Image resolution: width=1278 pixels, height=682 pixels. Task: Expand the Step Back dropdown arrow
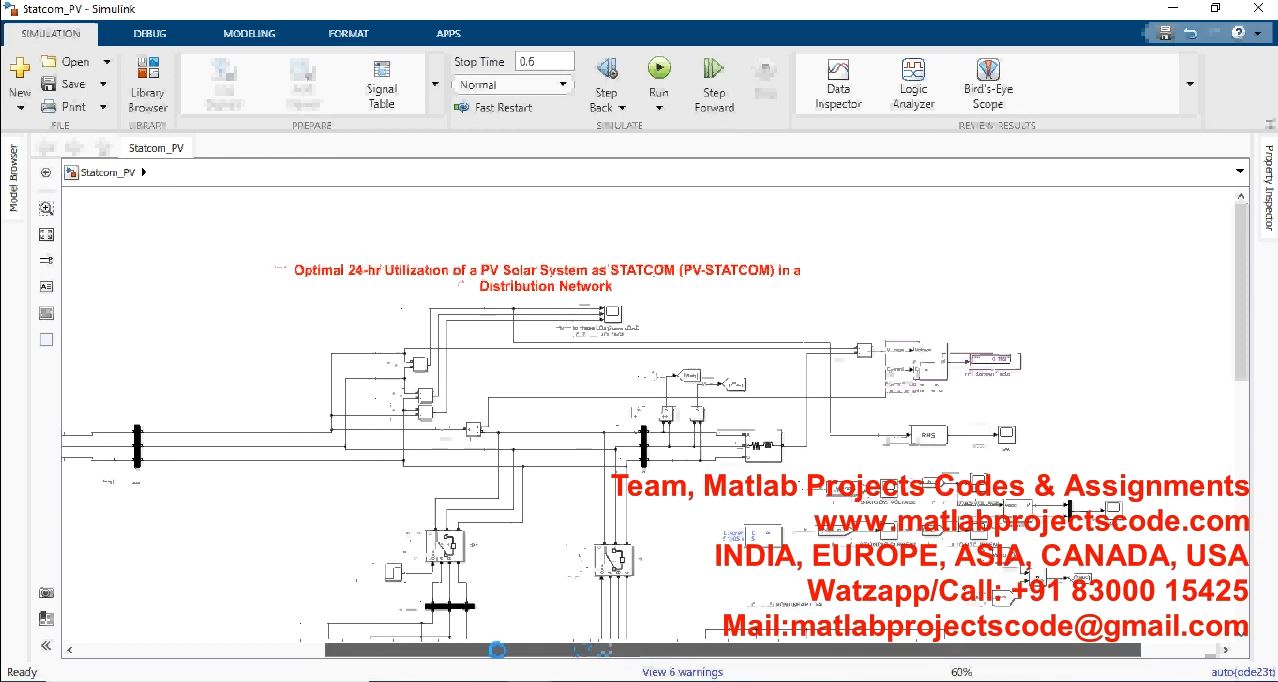622,107
